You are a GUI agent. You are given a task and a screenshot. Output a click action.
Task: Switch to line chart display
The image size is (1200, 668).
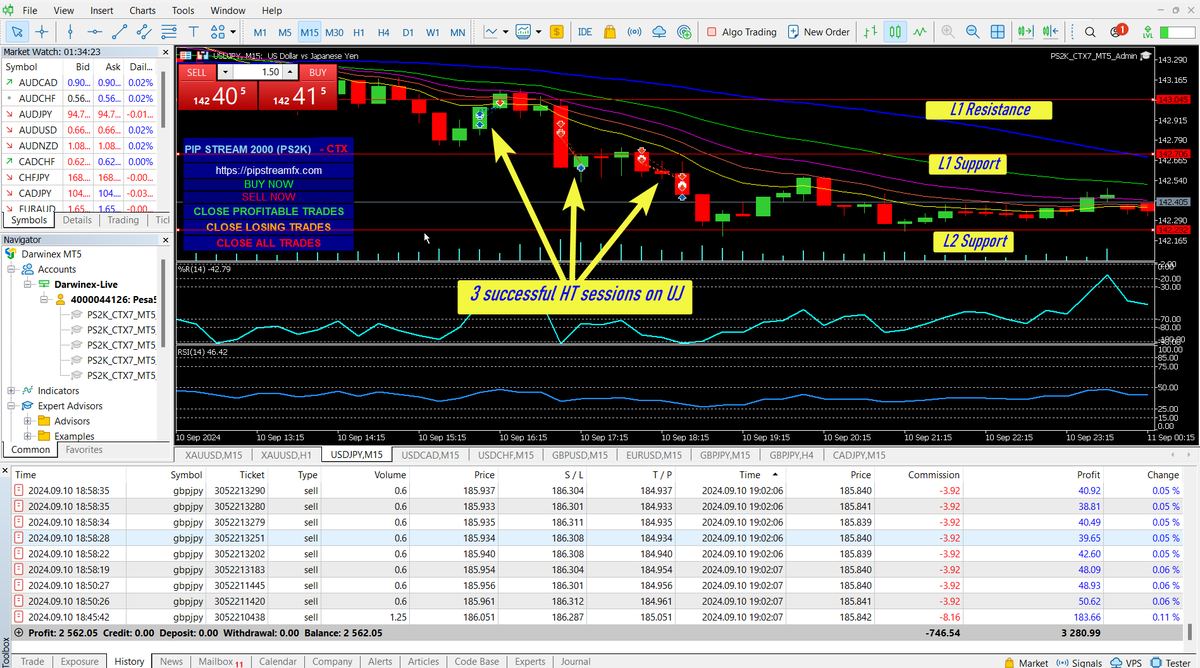tap(921, 32)
